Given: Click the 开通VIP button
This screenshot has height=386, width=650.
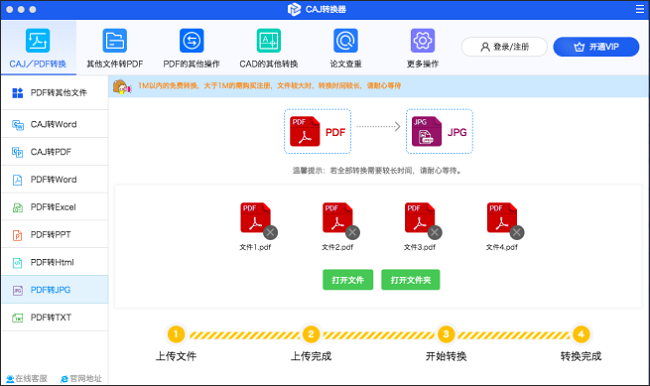Looking at the screenshot, I should 596,47.
